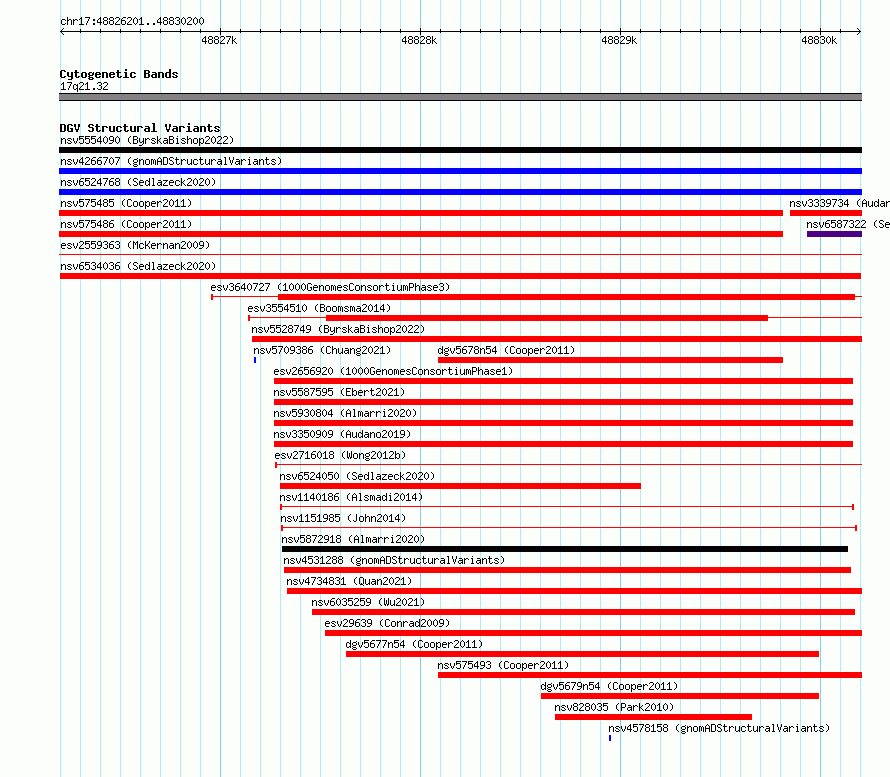The width and height of the screenshot is (890, 777).
Task: Click the red dgv5678n54 variant bar
Action: click(611, 360)
